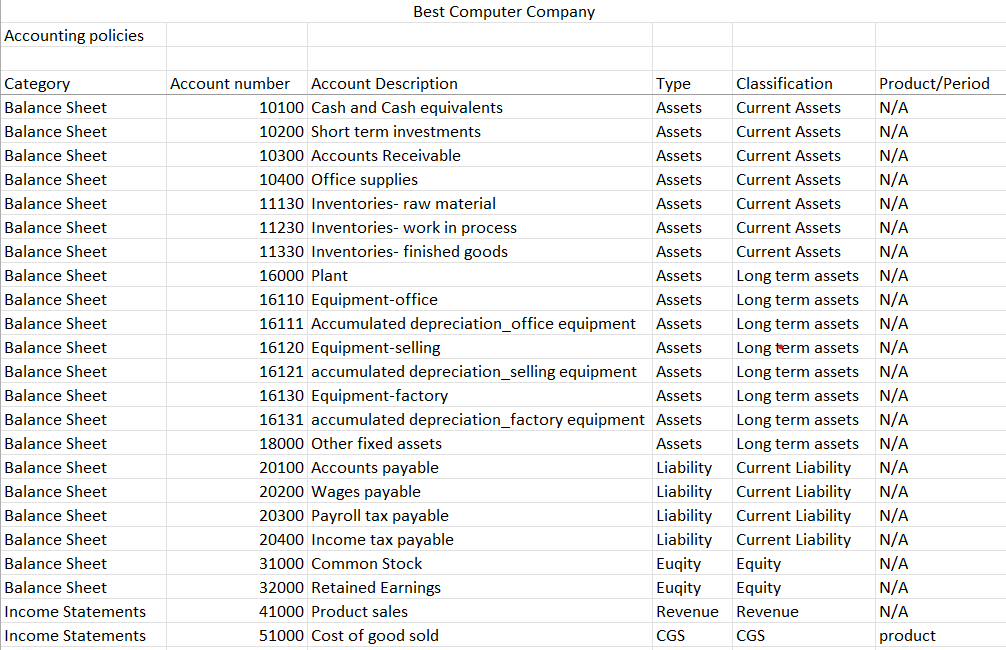Click the Equipment-selling description cell
This screenshot has width=1006, height=650.
coord(480,348)
